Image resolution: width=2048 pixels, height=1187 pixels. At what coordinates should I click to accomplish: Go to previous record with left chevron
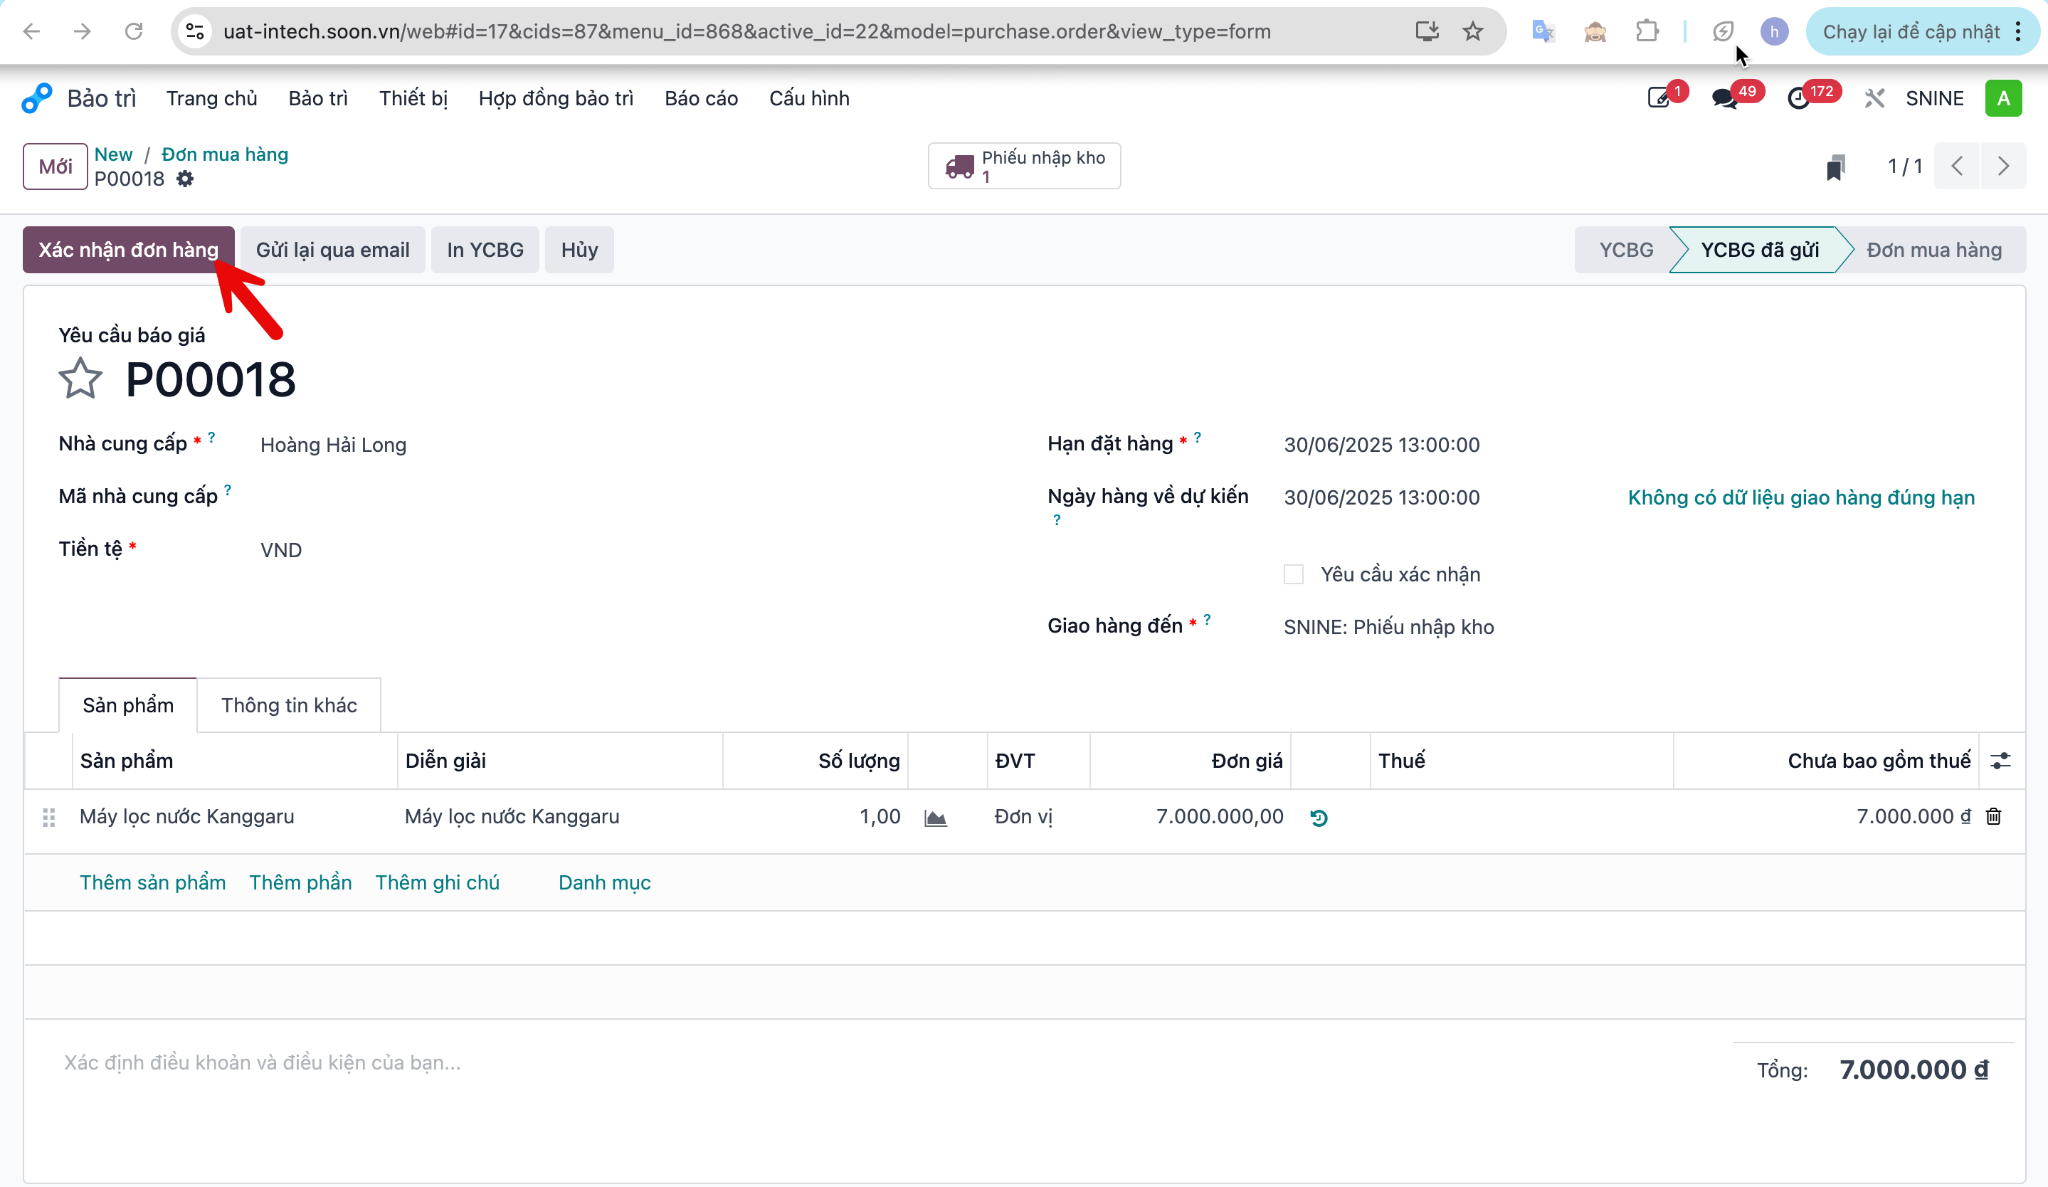1958,166
